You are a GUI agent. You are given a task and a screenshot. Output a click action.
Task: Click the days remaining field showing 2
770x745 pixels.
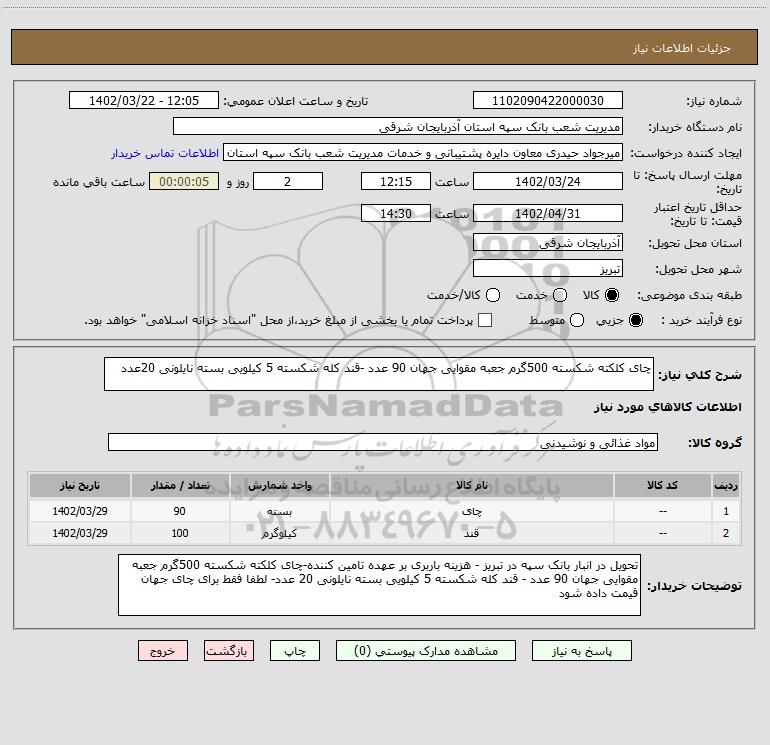(288, 181)
